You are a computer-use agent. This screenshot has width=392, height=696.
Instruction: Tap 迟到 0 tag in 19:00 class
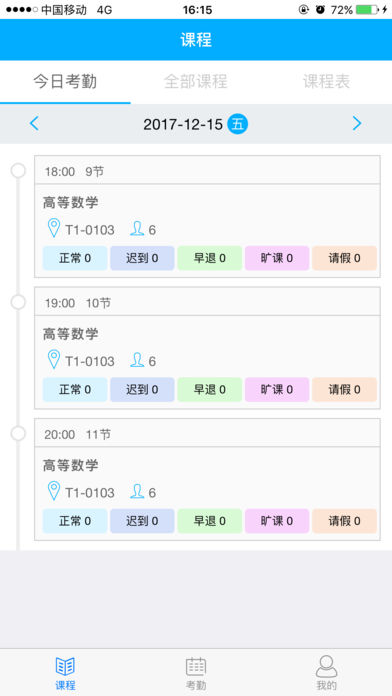coord(142,390)
